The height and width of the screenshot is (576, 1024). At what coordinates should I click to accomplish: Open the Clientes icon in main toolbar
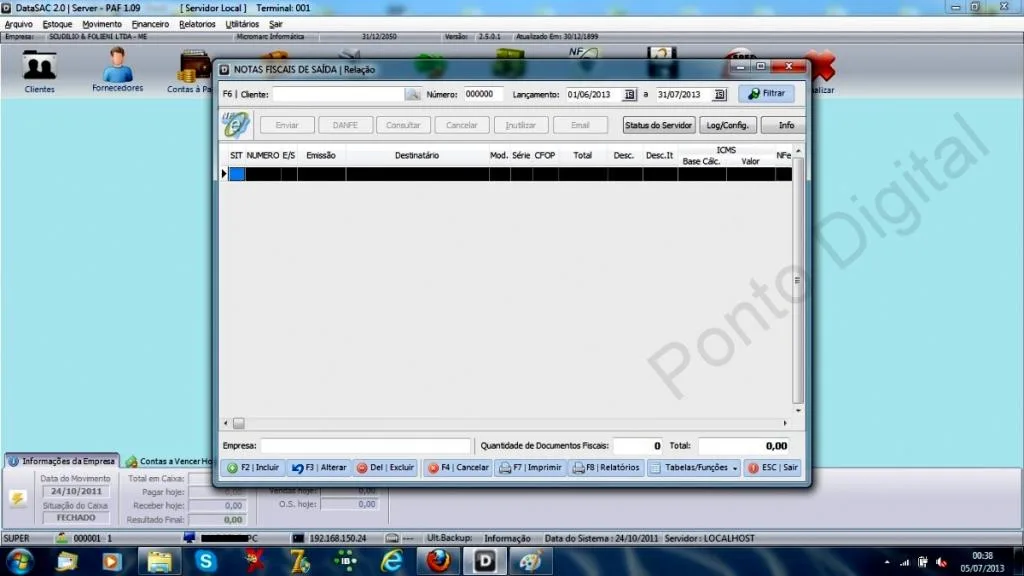(x=39, y=71)
